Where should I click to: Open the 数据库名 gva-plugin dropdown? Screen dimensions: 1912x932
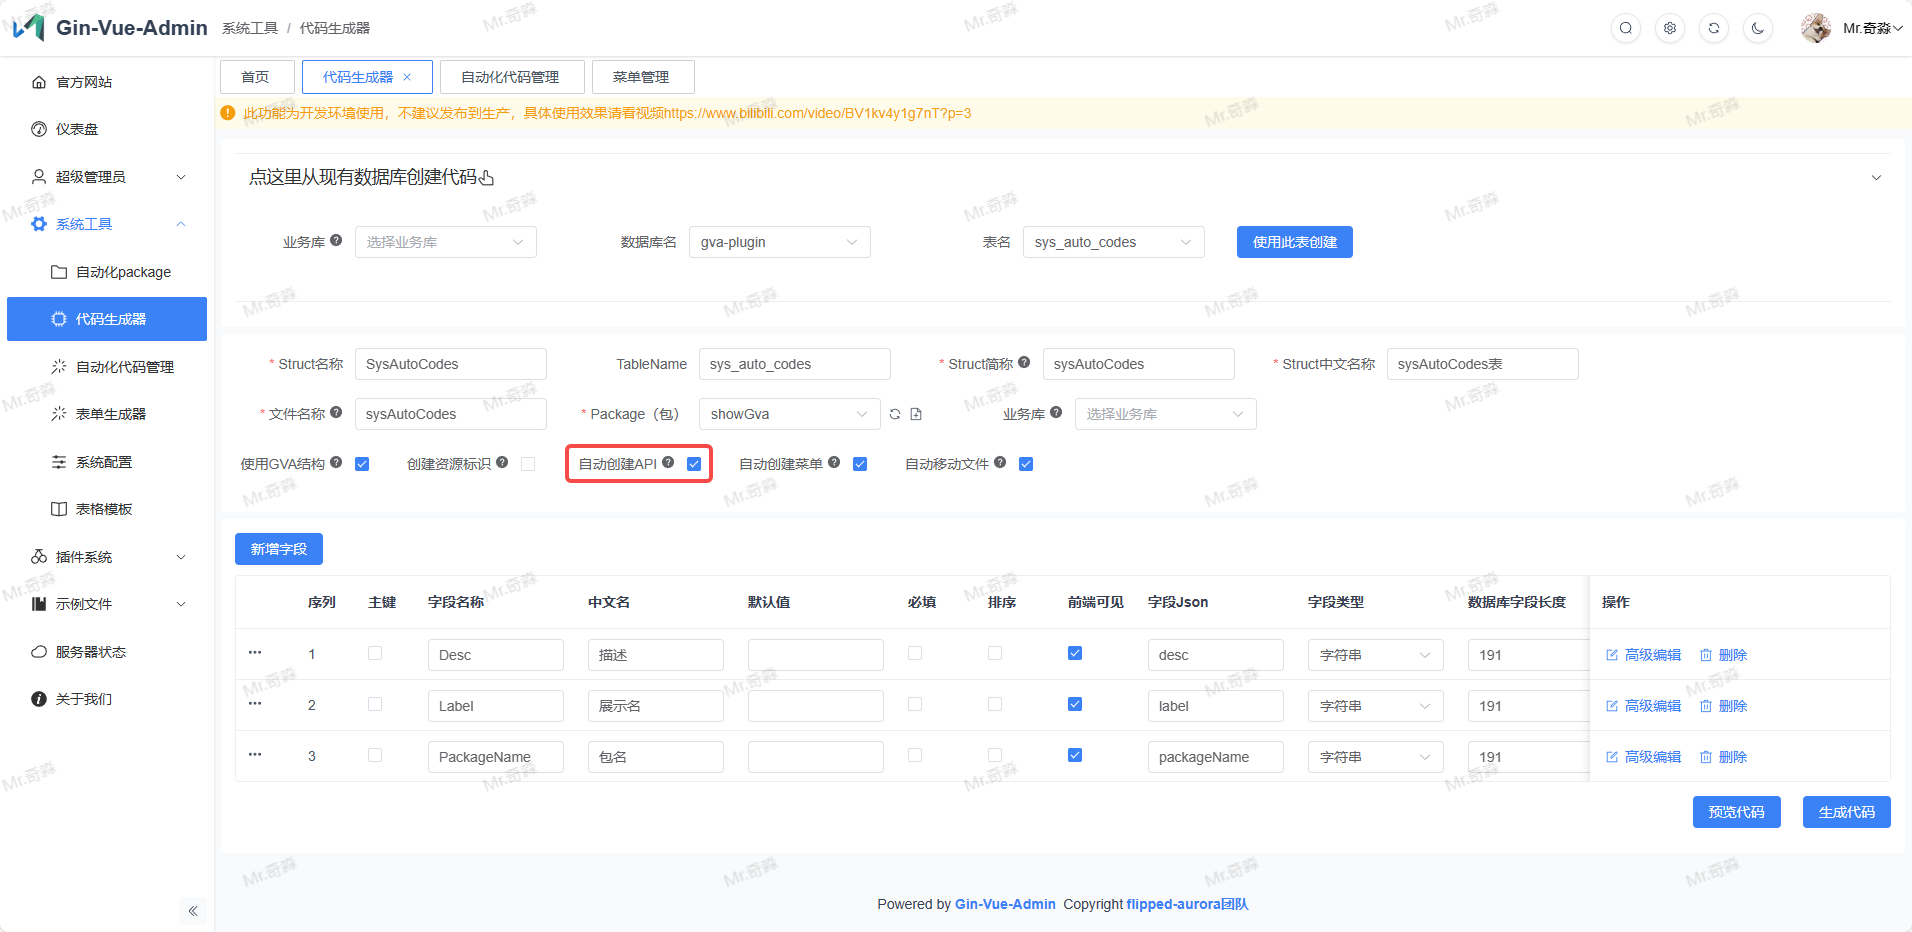779,242
